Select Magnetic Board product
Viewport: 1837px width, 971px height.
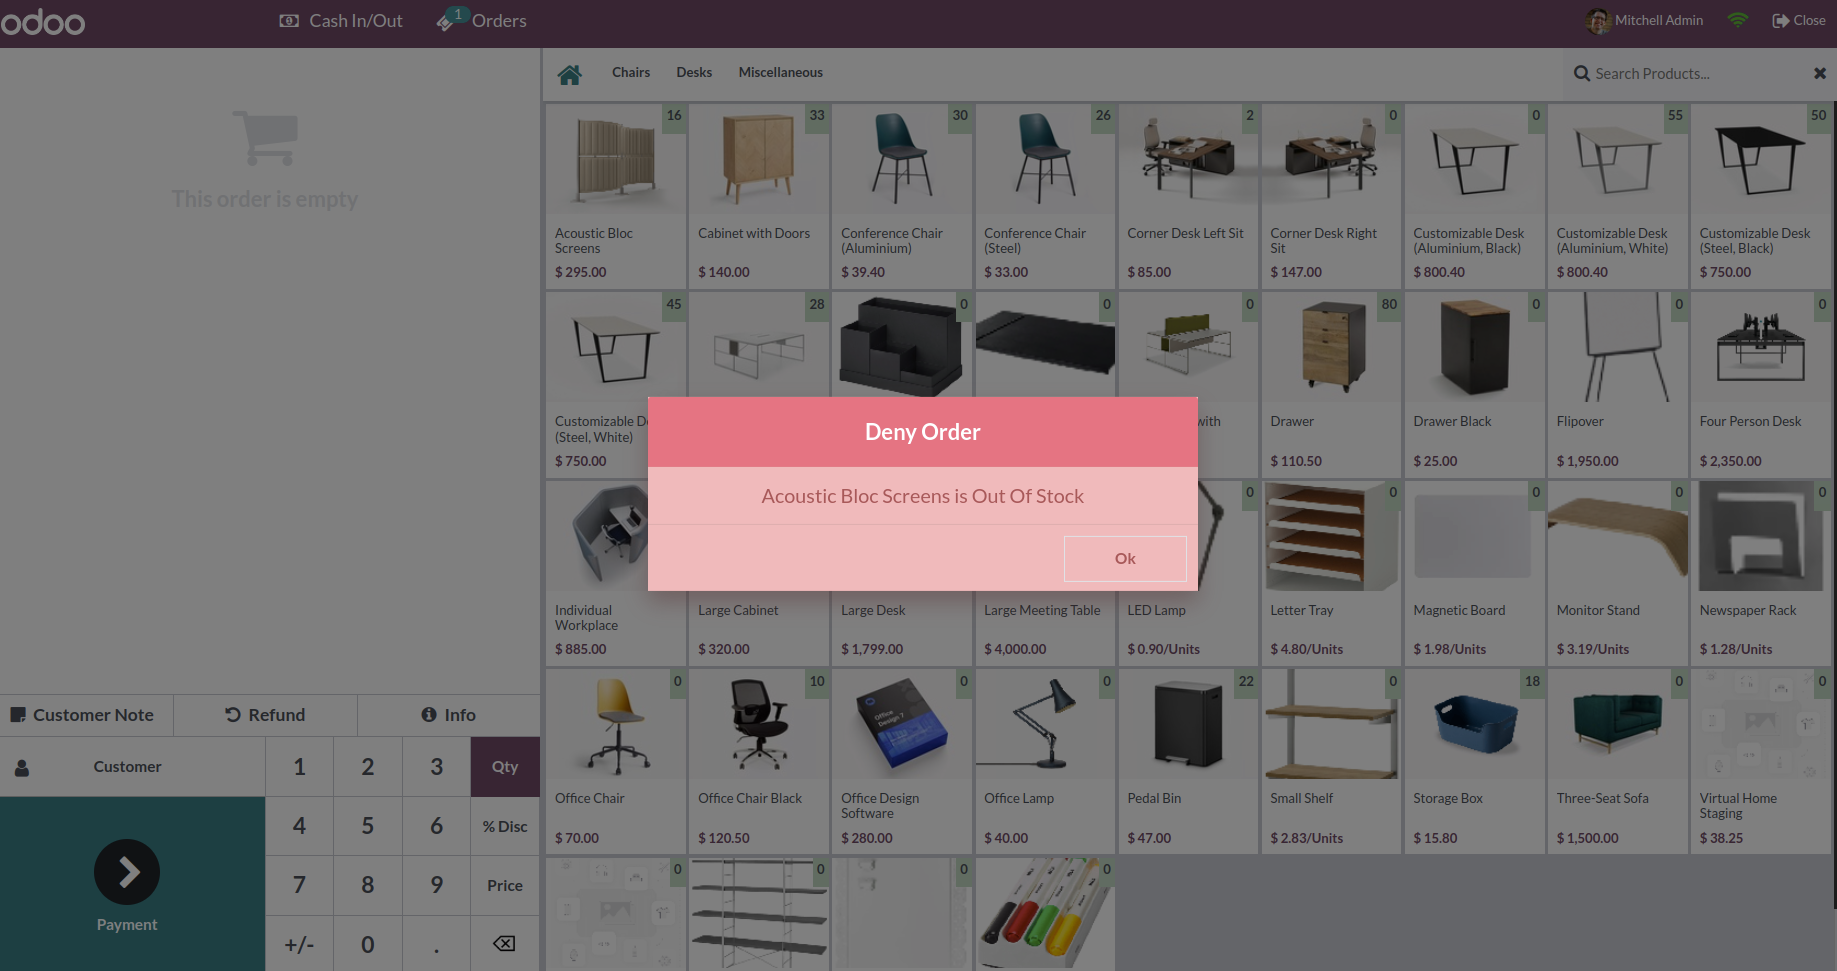[x=1474, y=573]
